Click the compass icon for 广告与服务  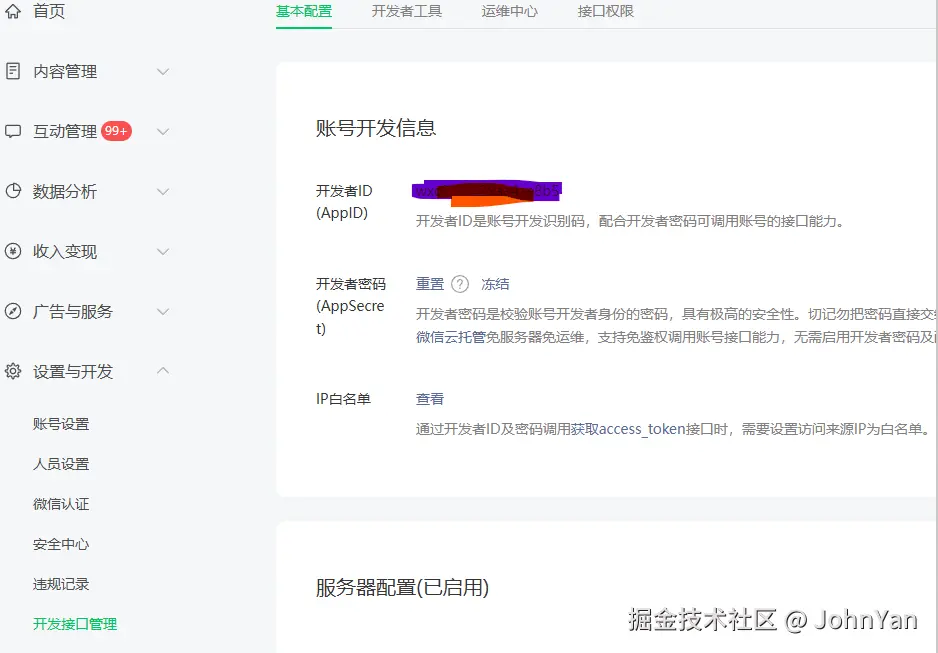13,311
